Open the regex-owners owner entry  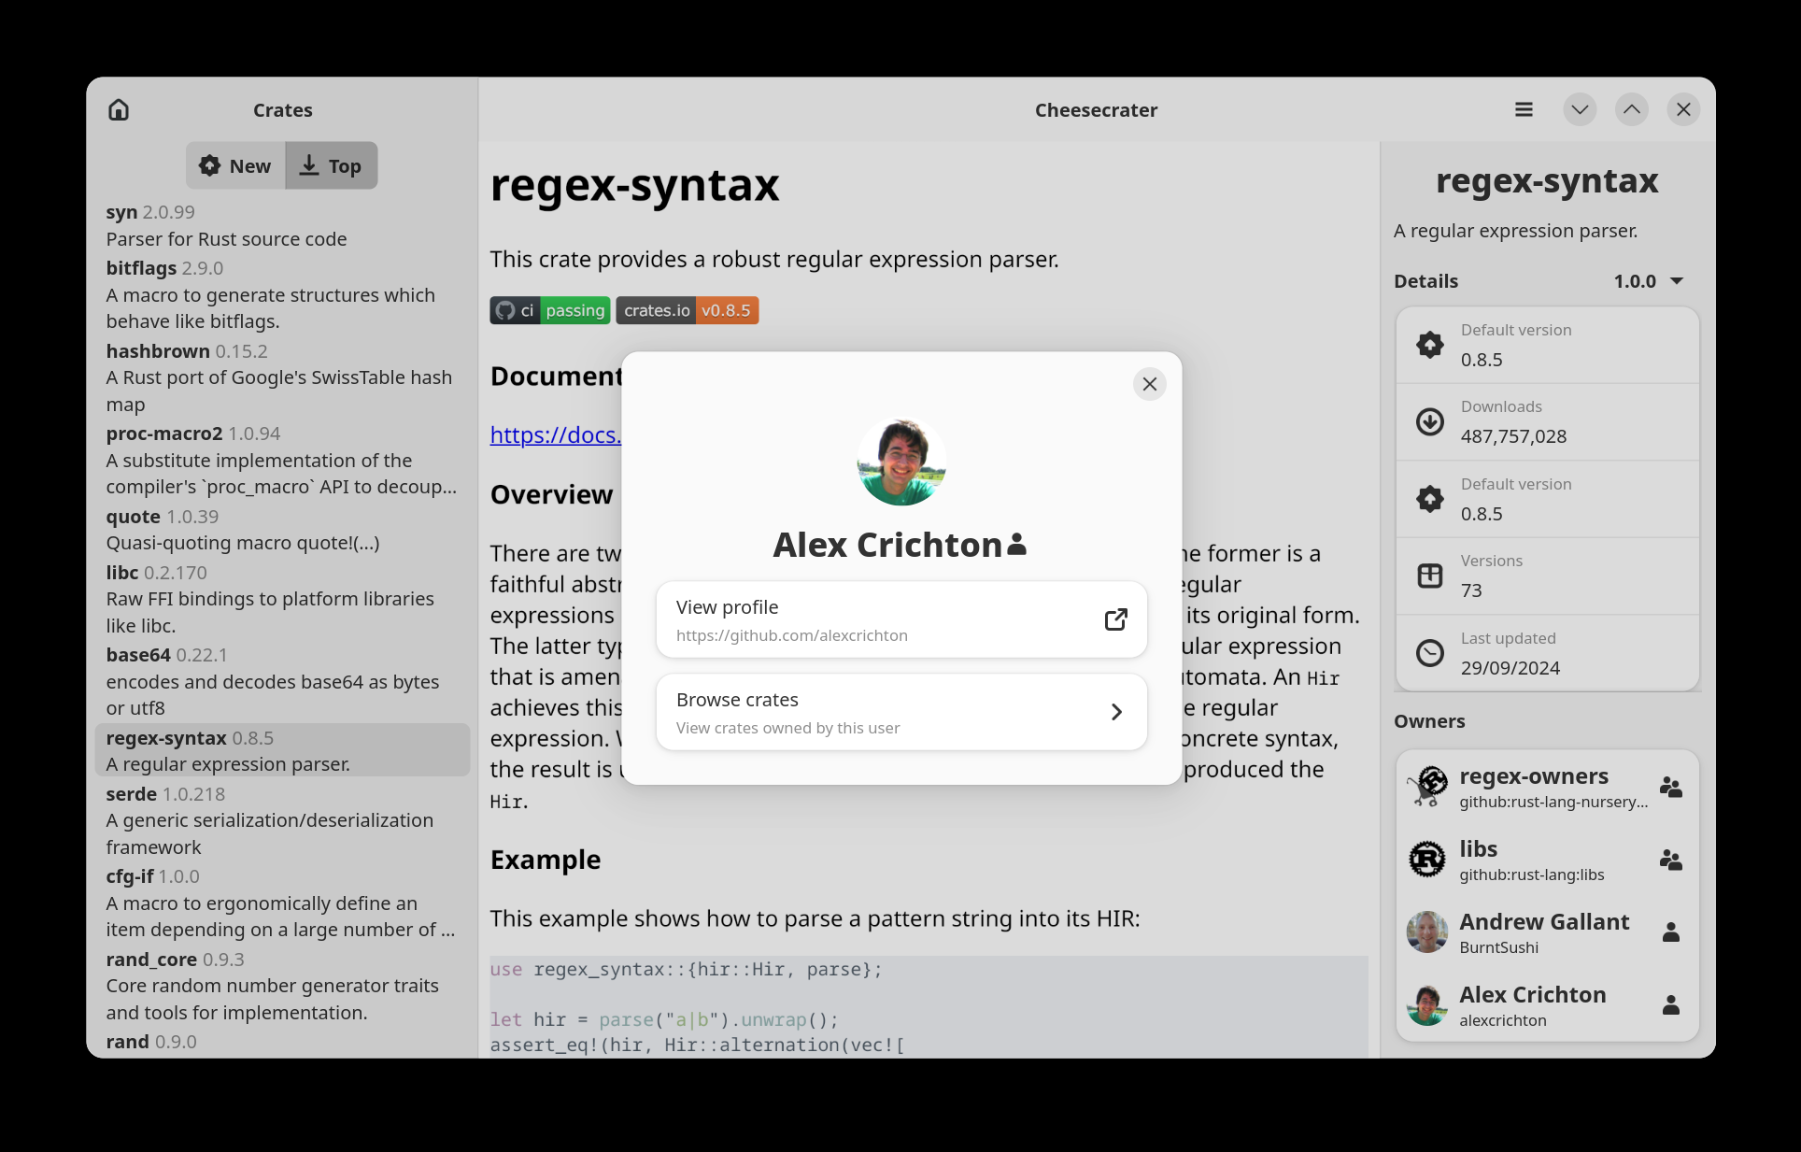pos(1548,787)
